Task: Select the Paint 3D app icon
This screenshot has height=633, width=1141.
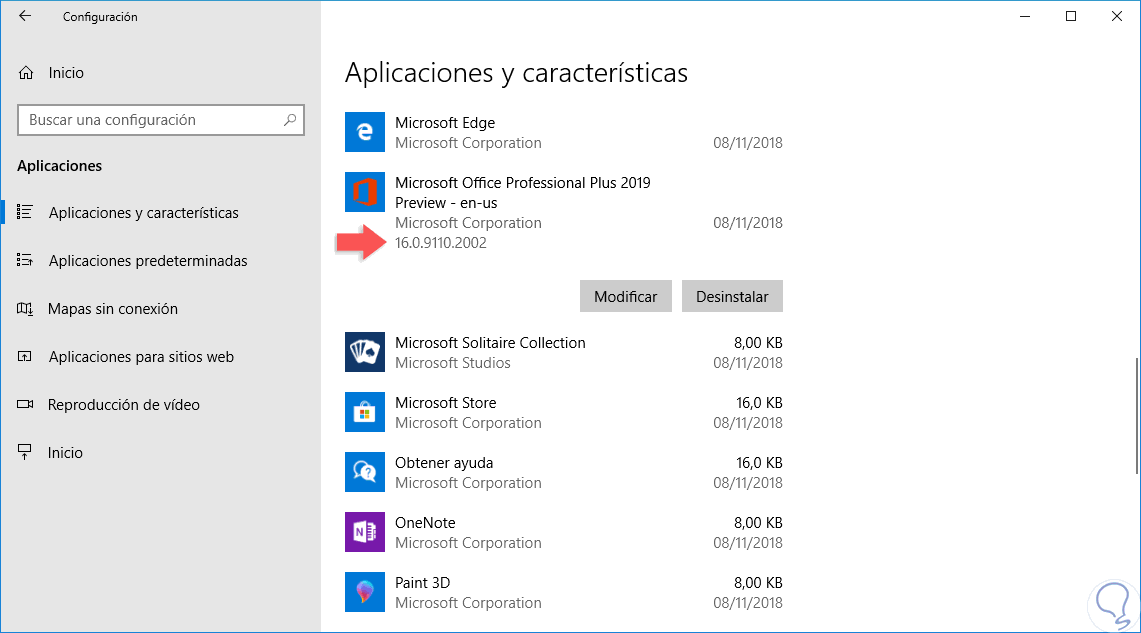Action: point(364,592)
